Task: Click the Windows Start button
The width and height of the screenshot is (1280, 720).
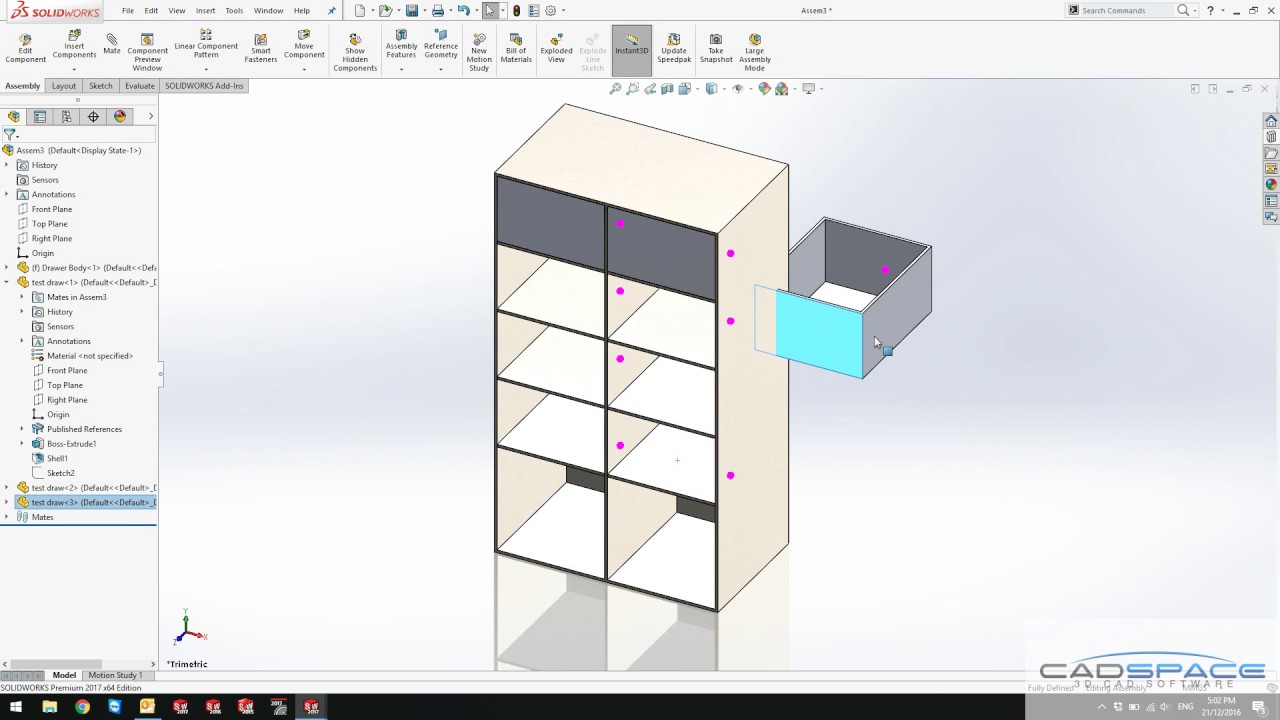Action: click(x=16, y=707)
